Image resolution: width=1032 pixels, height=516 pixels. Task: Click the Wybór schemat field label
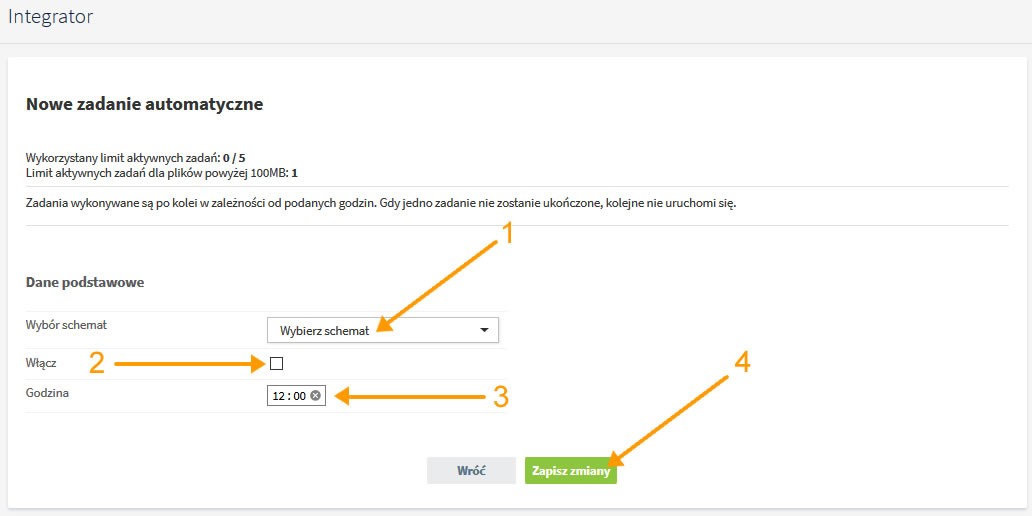point(66,324)
